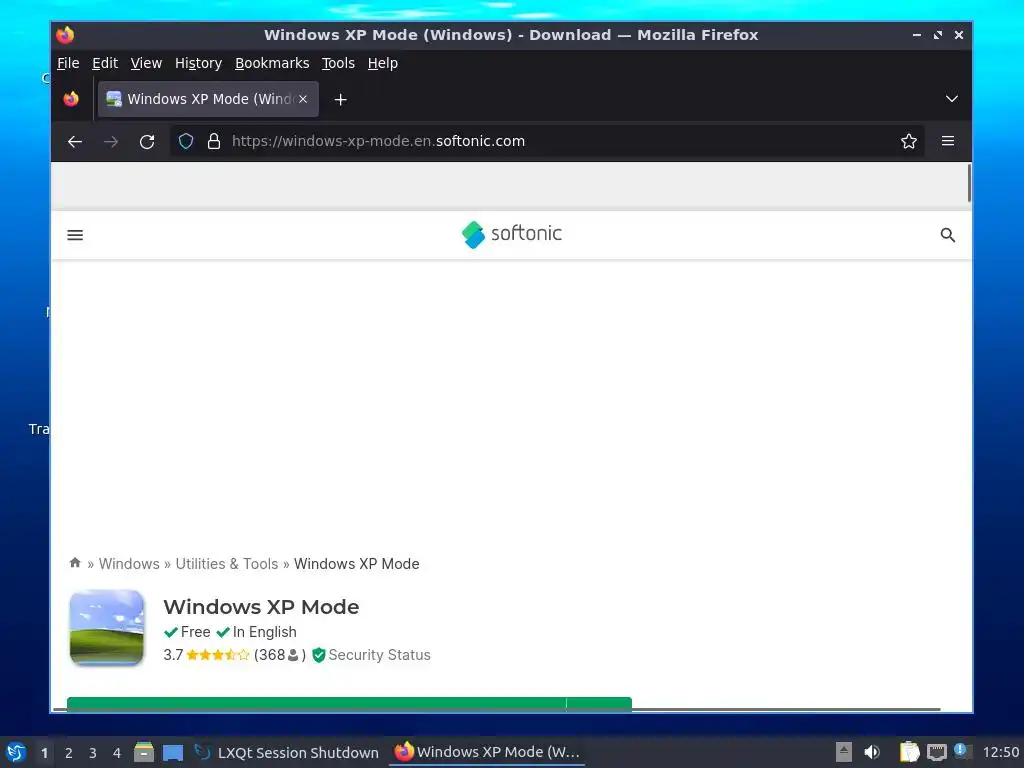Screen dimensions: 1024x768
Task: Open the network monitor tray icon
Action: pos(936,752)
